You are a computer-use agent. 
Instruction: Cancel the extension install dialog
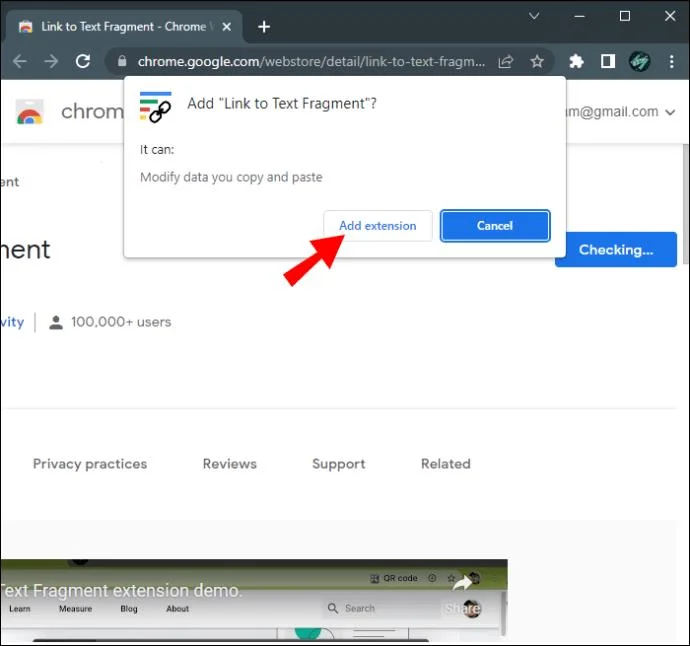(495, 226)
